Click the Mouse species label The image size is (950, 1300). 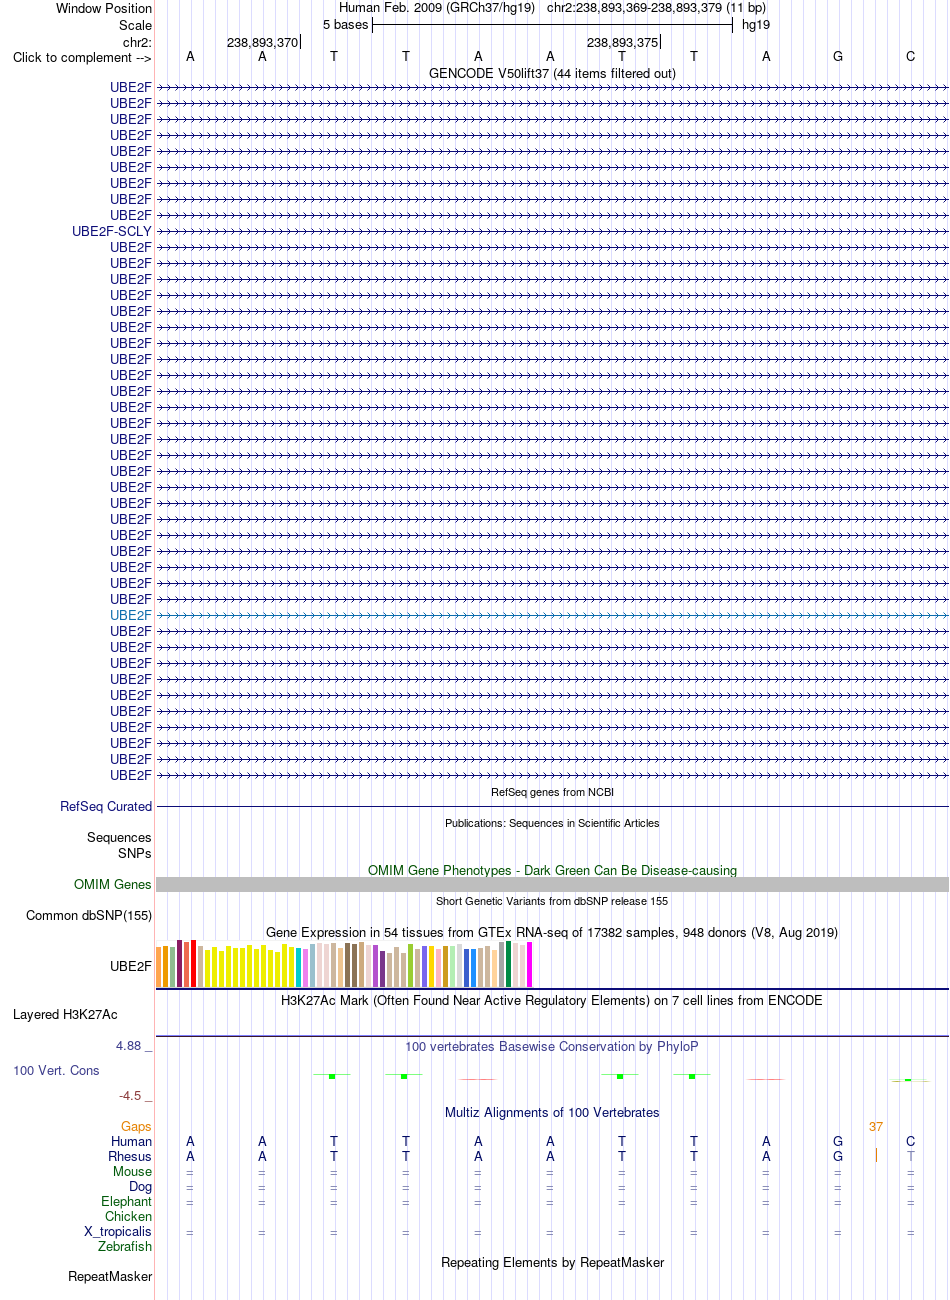[x=132, y=1171]
